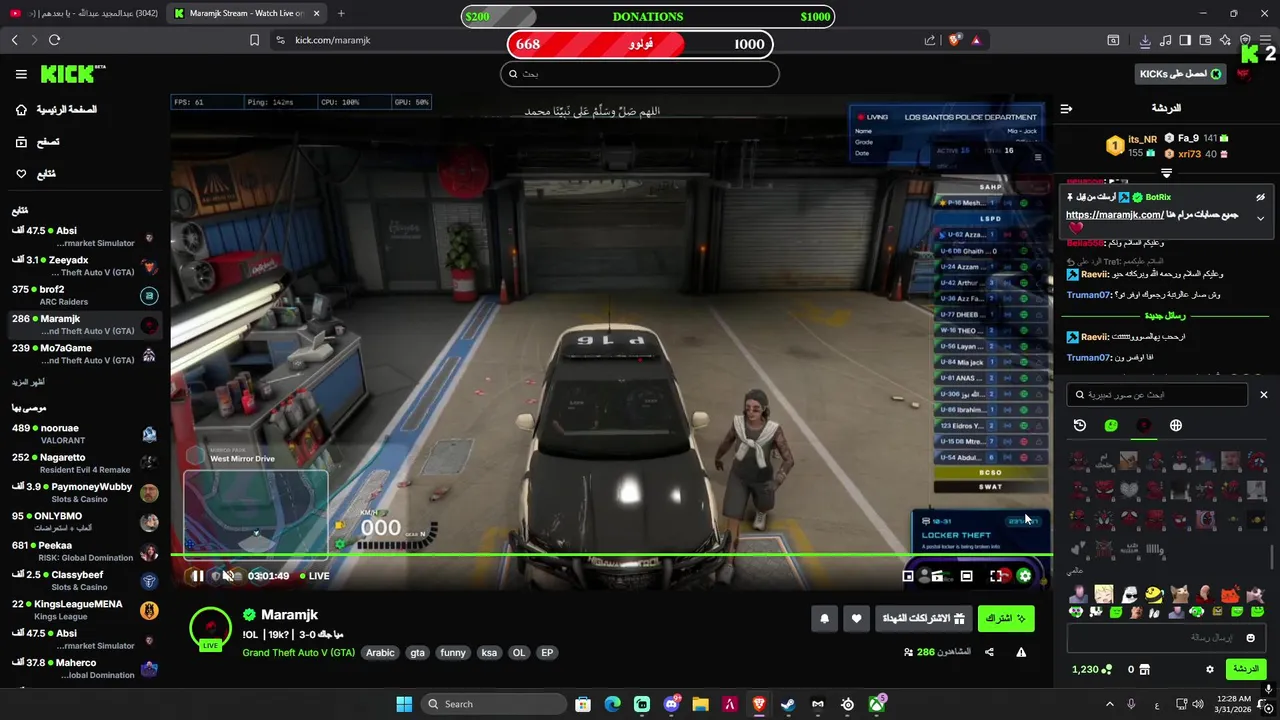Follow Maramjk with the heart button

coord(856,619)
